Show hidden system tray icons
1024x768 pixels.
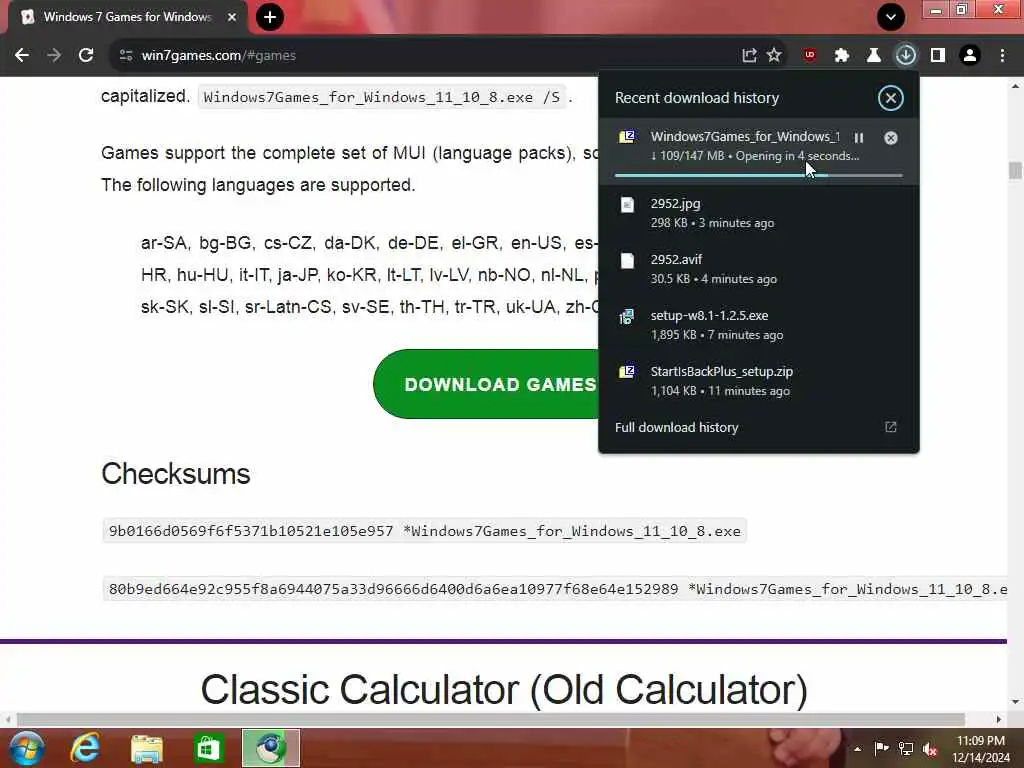(857, 749)
